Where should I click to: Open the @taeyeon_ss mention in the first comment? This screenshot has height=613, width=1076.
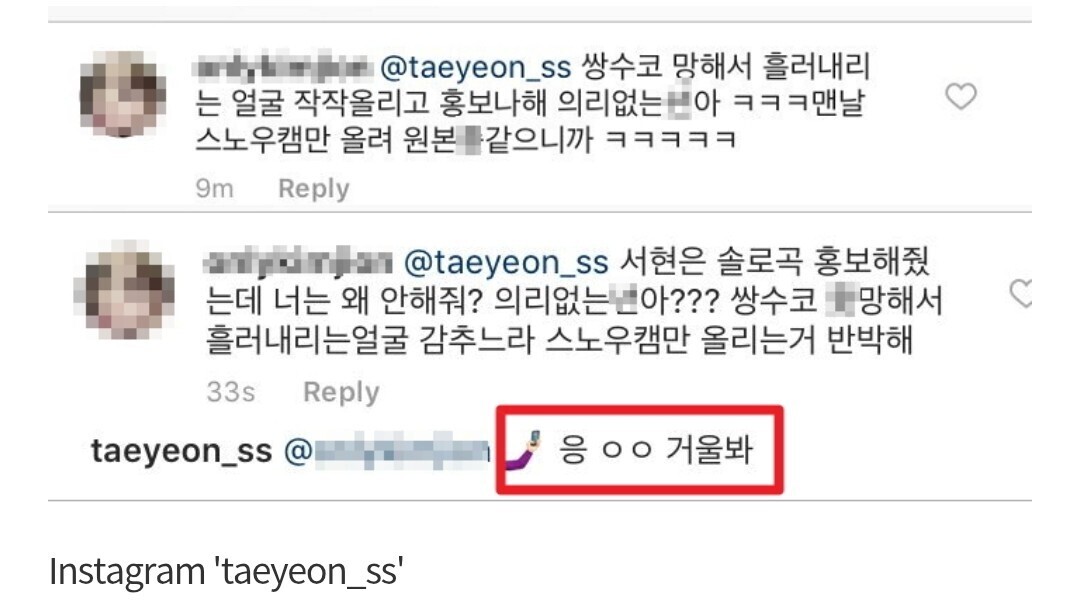(x=475, y=67)
